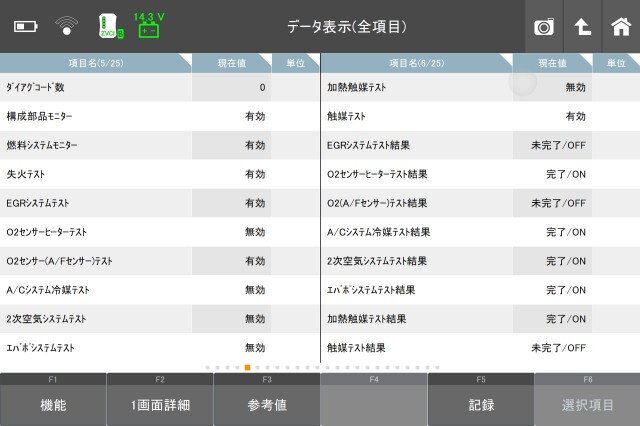Show 参考値 reference values
640x426 pixels.
[x=267, y=400]
